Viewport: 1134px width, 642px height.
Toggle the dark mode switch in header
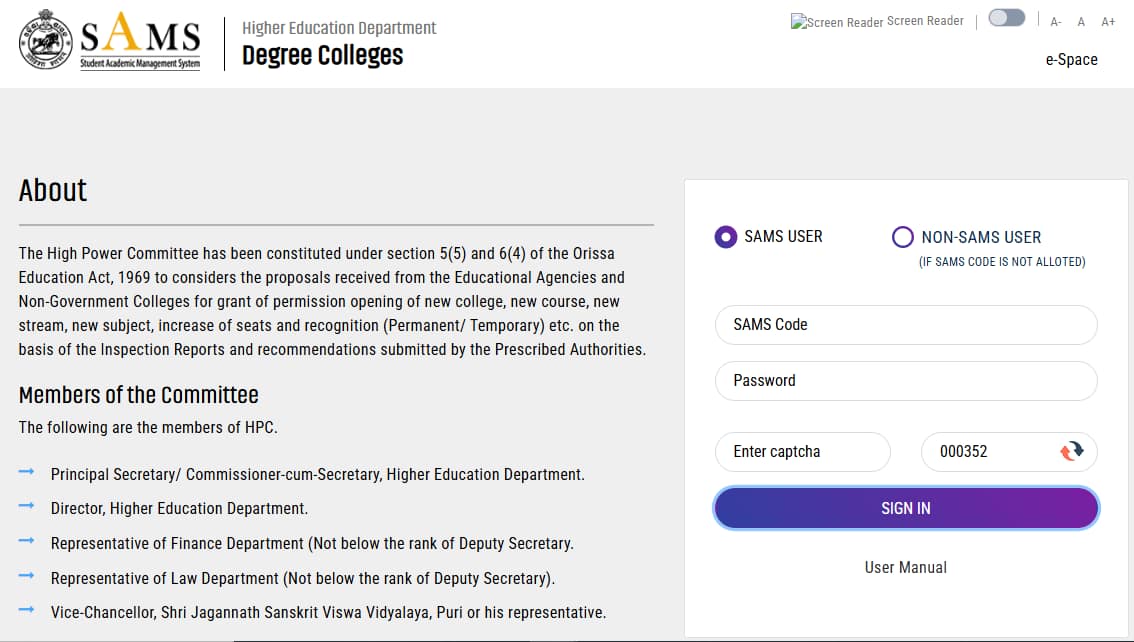pyautogui.click(x=1007, y=18)
